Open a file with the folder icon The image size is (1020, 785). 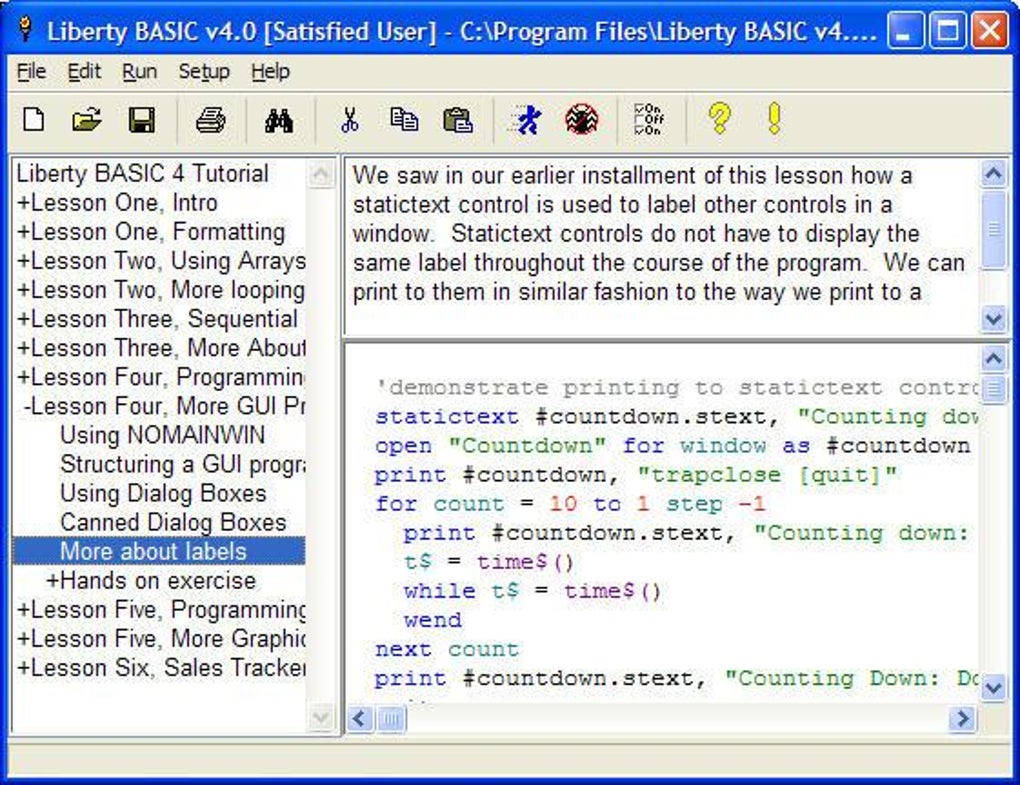(x=87, y=120)
